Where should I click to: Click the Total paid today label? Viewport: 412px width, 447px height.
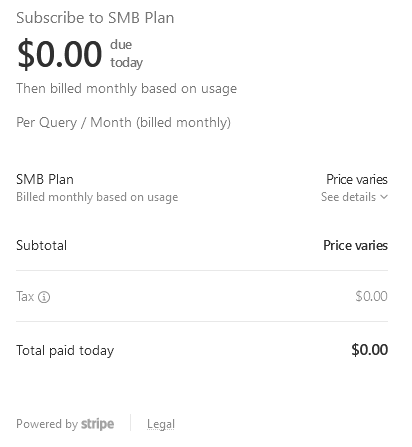[65, 350]
